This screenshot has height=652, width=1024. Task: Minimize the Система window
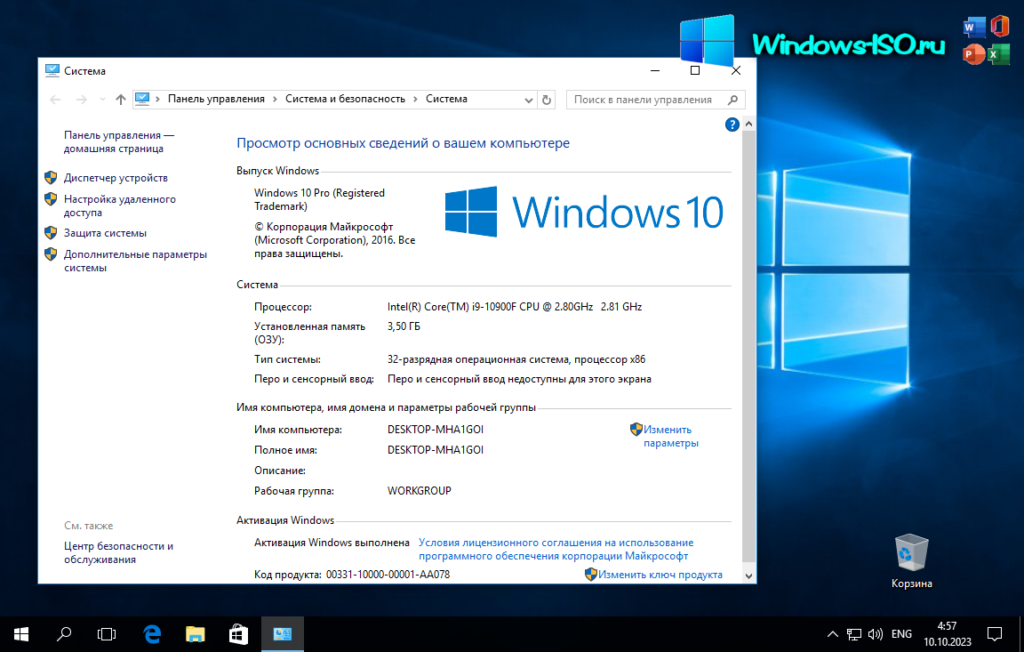point(655,71)
